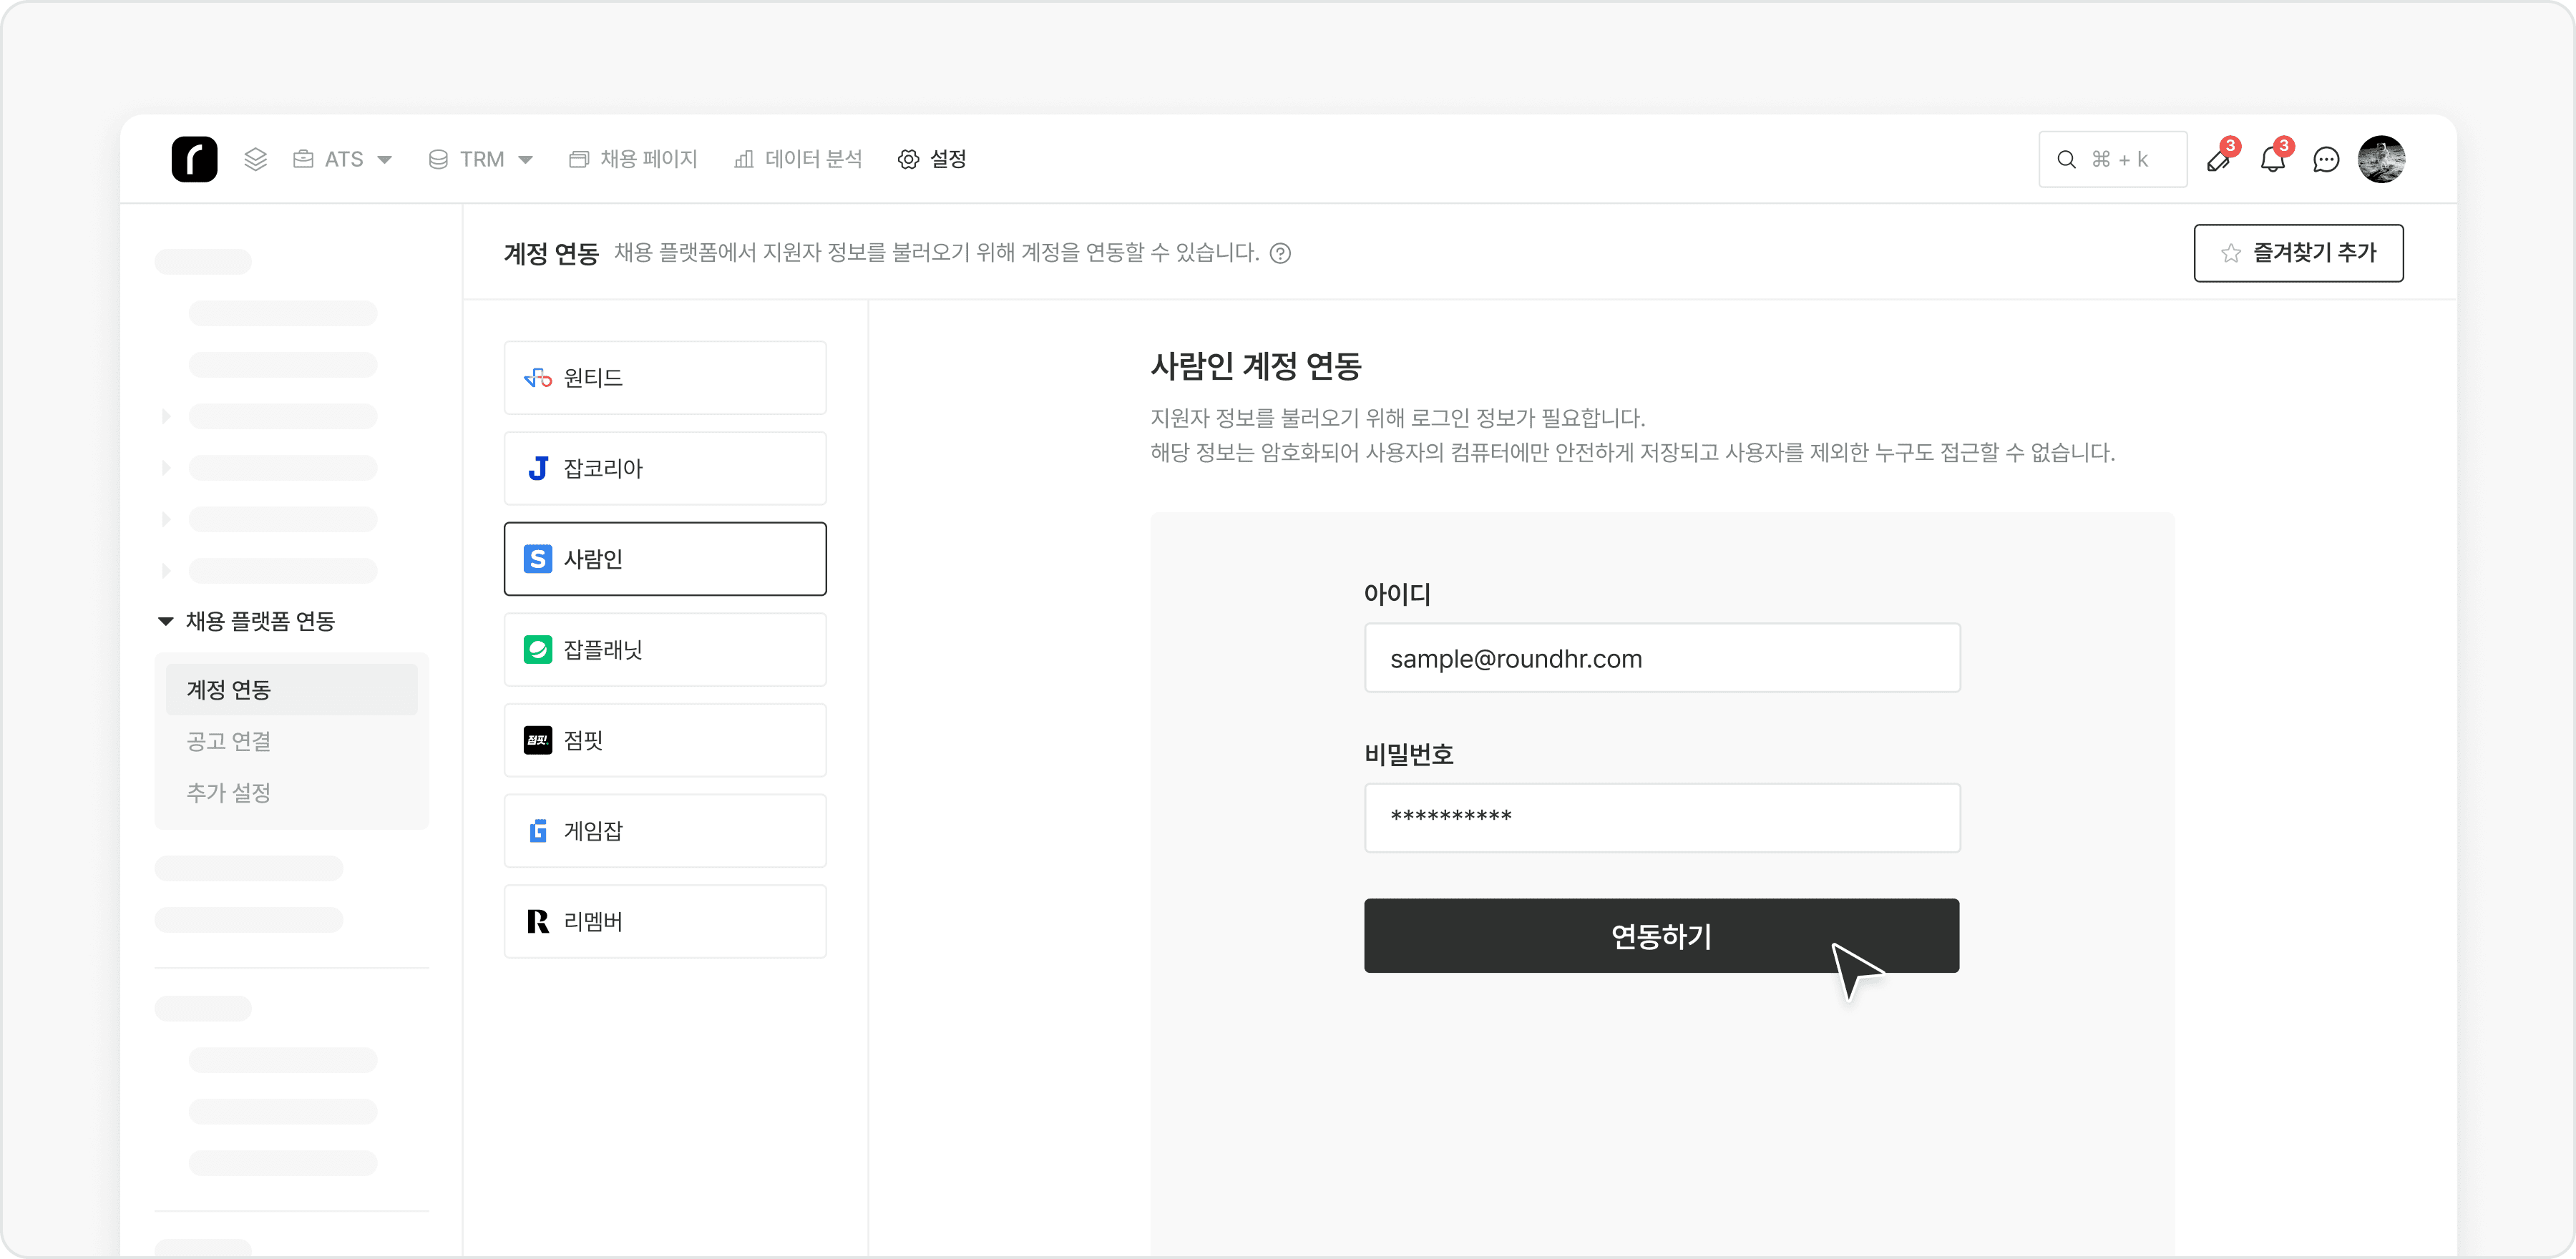Click the Round logo icon in header
The height and width of the screenshot is (1259, 2576).
[194, 159]
